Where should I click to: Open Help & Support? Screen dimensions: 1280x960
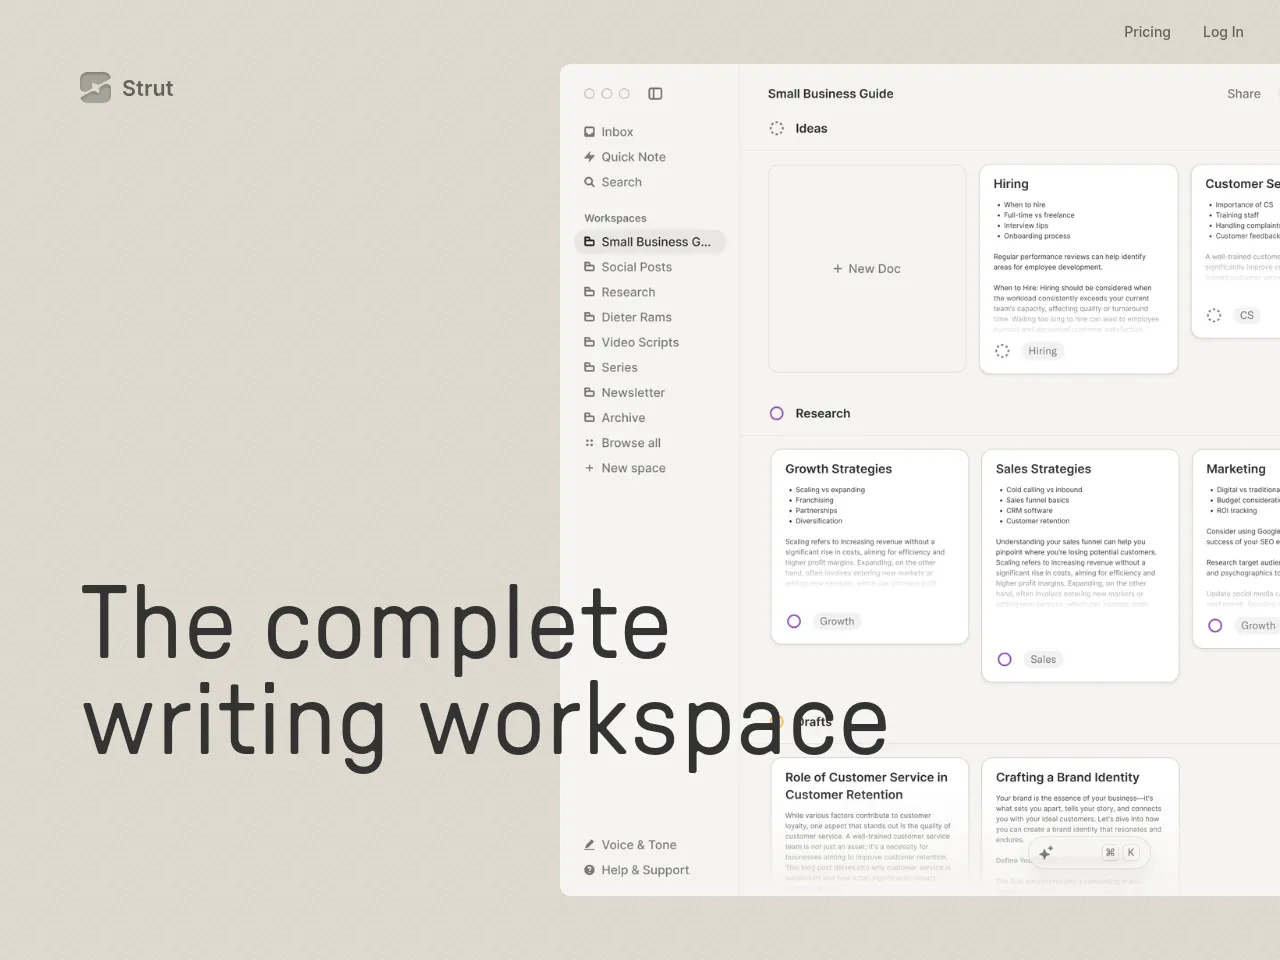[644, 870]
